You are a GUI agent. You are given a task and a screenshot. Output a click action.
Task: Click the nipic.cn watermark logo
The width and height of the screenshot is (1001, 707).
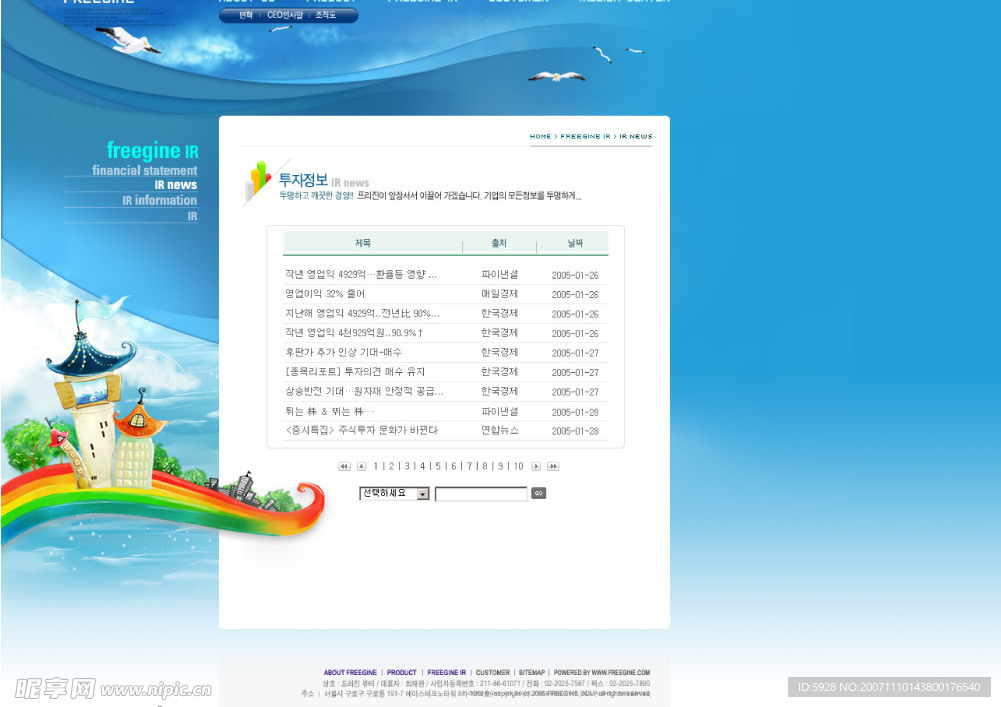tap(113, 688)
